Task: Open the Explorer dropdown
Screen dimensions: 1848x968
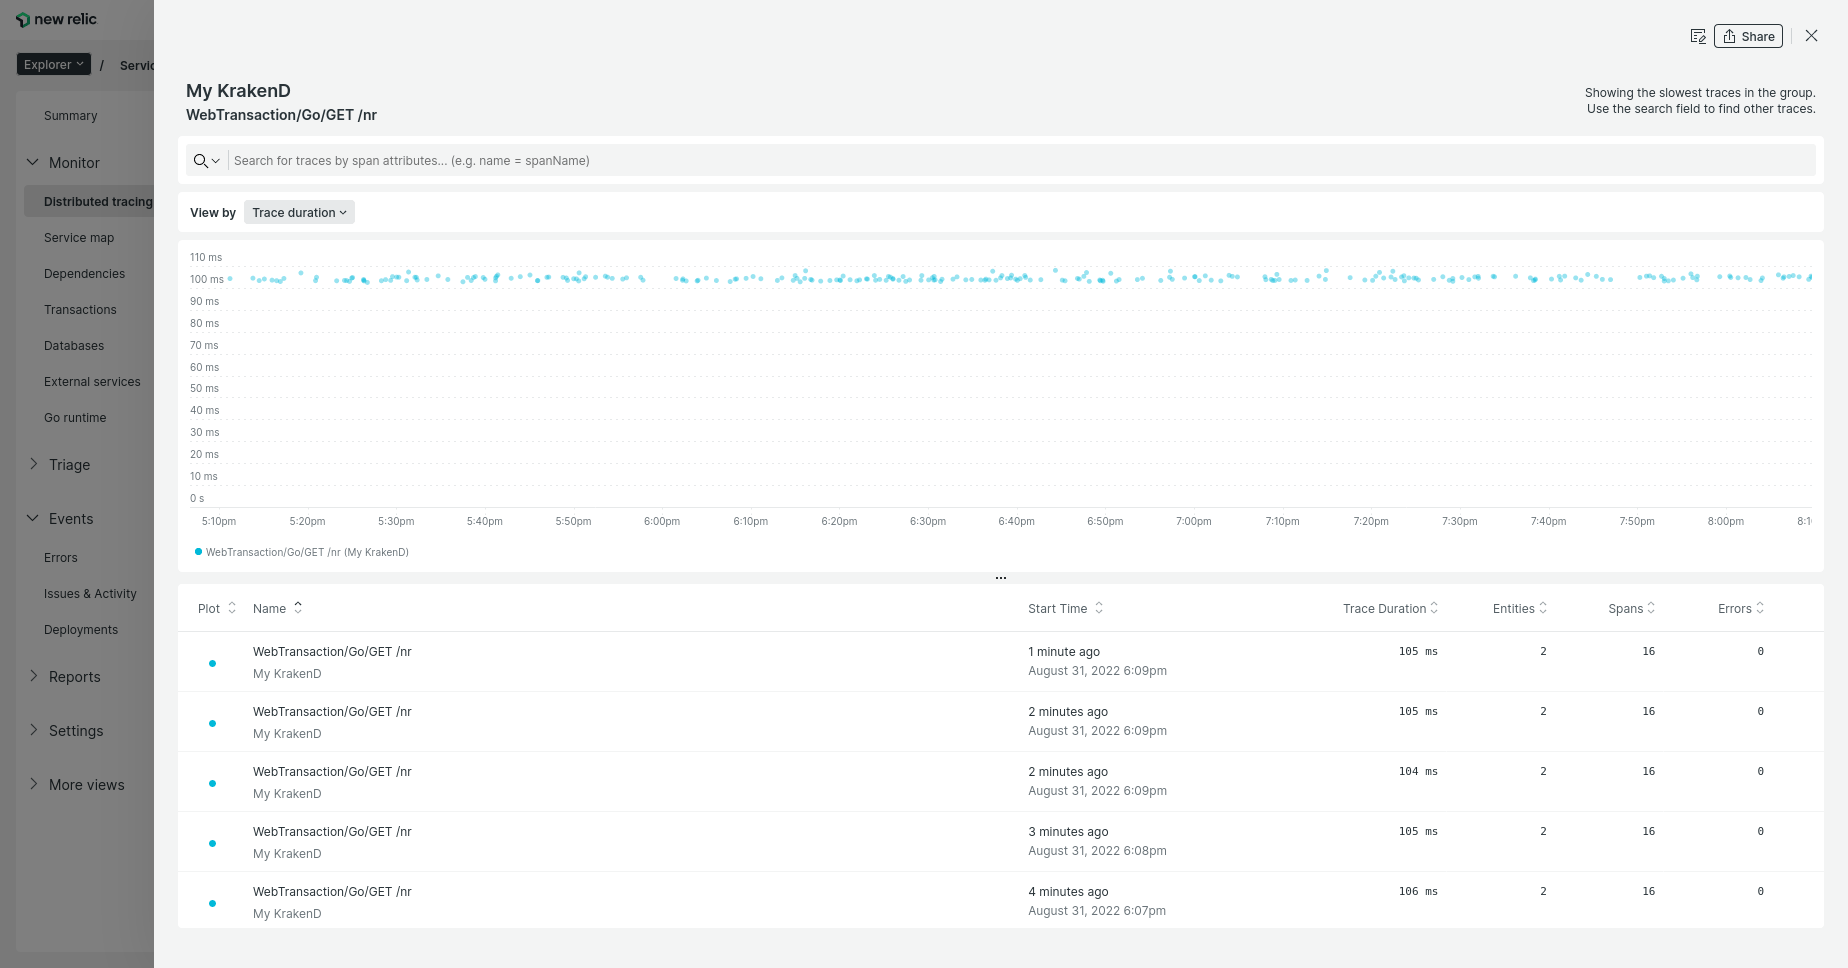Action: coord(54,64)
